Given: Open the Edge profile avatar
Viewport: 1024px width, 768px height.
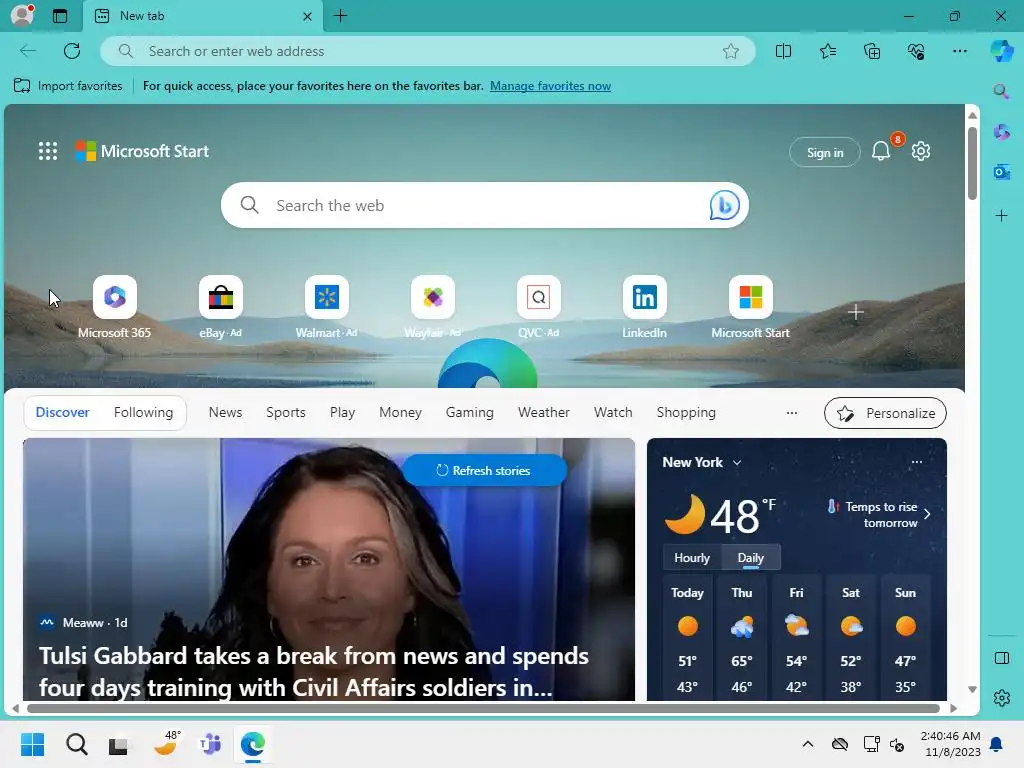Looking at the screenshot, I should 22,15.
